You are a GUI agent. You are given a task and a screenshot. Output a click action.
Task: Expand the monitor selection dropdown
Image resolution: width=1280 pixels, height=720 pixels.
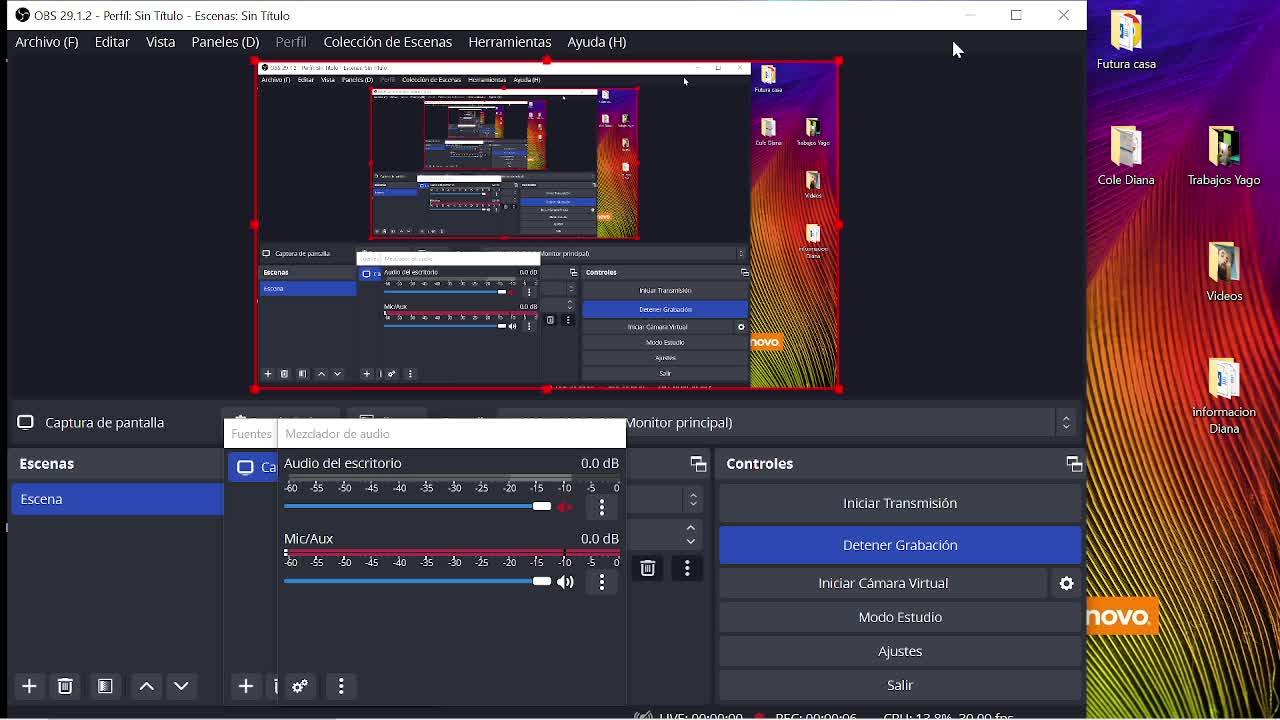[1066, 423]
